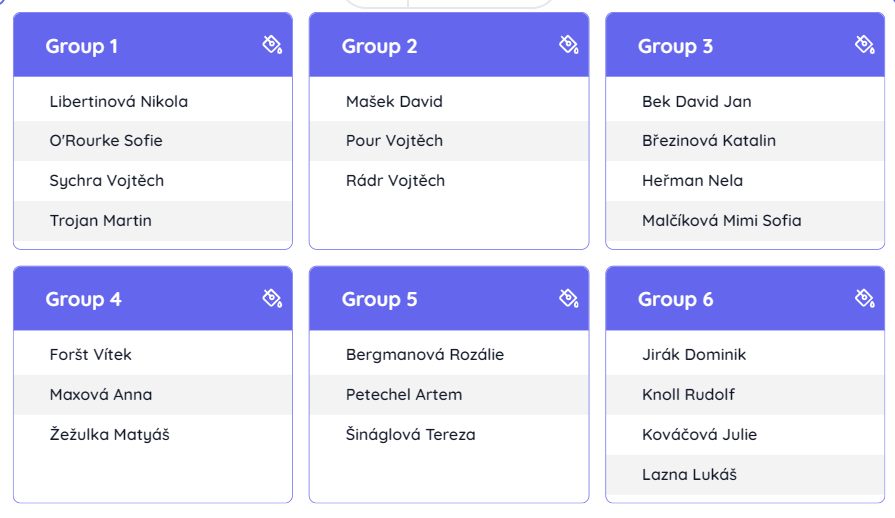Select Petechel Artem row

click(x=404, y=395)
